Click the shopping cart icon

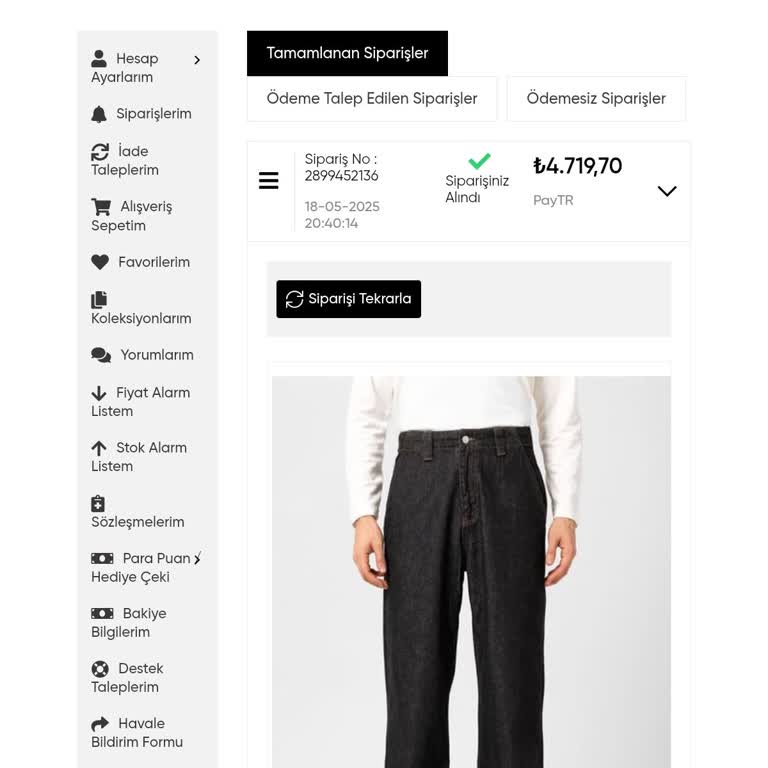coord(101,207)
